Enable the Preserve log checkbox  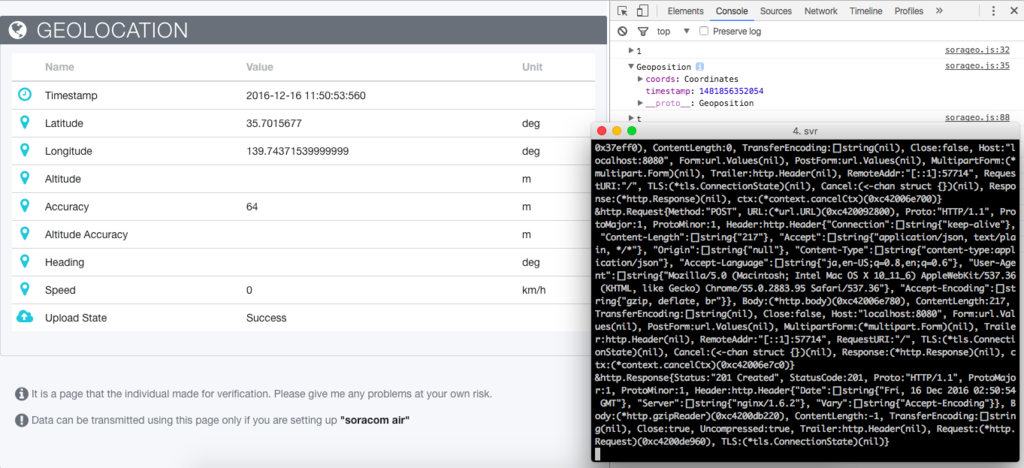703,31
